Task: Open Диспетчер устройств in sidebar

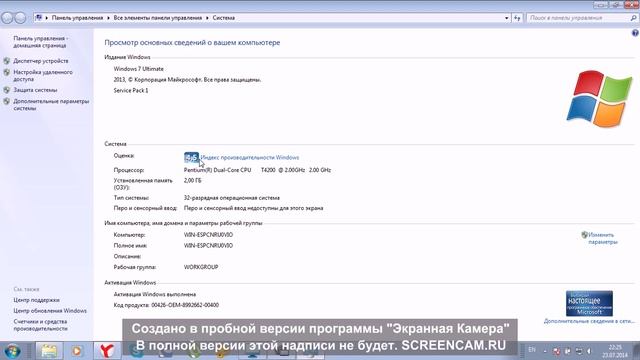Action: [x=40, y=61]
